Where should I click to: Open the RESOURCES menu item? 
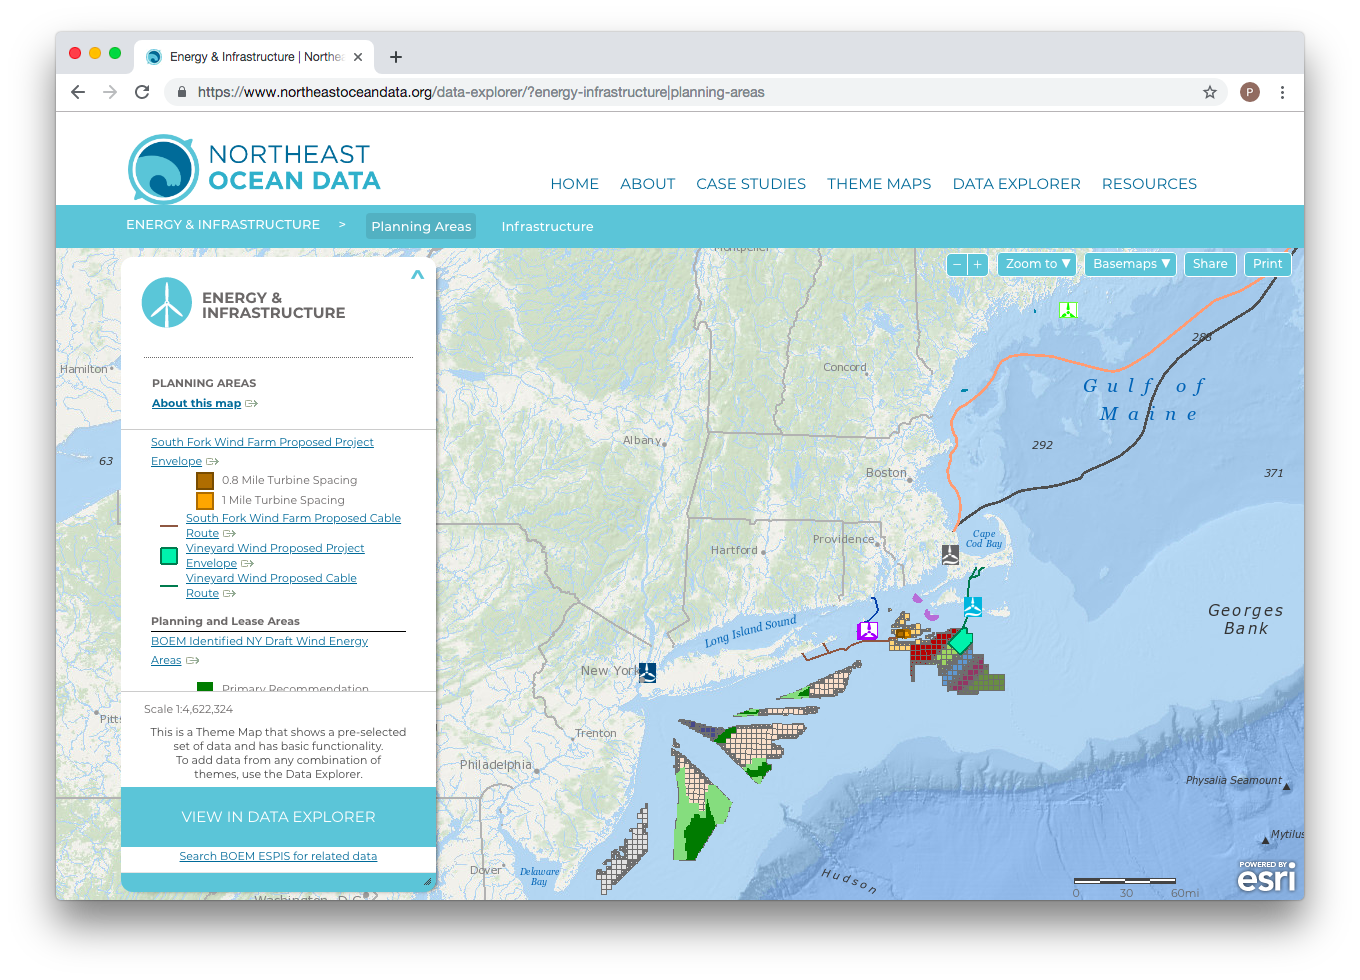point(1149,184)
